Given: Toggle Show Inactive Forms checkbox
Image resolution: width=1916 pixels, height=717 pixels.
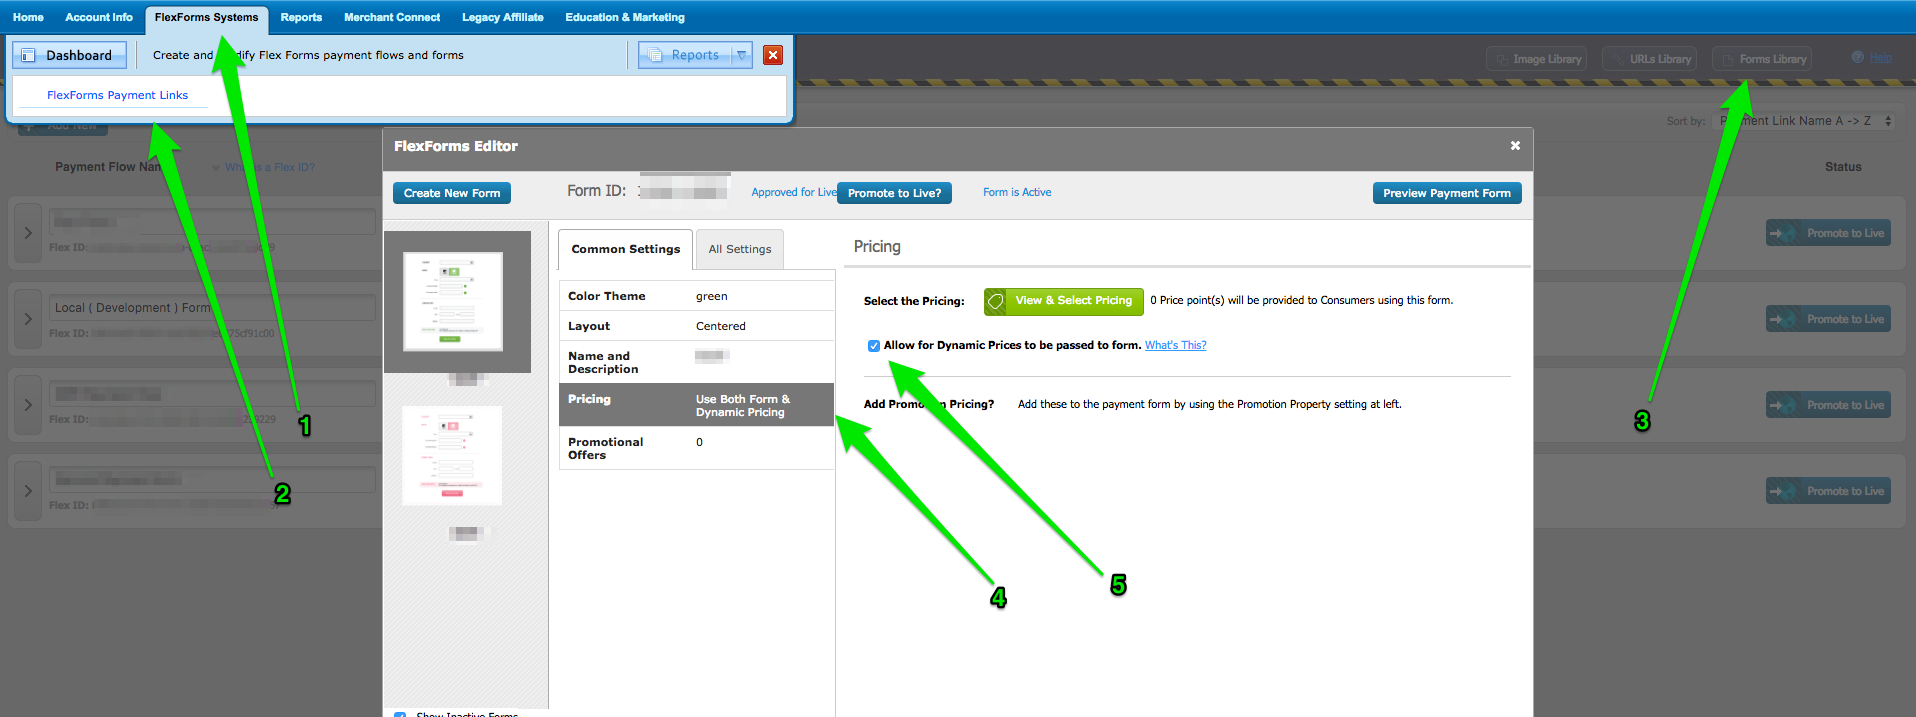Looking at the screenshot, I should pyautogui.click(x=400, y=714).
